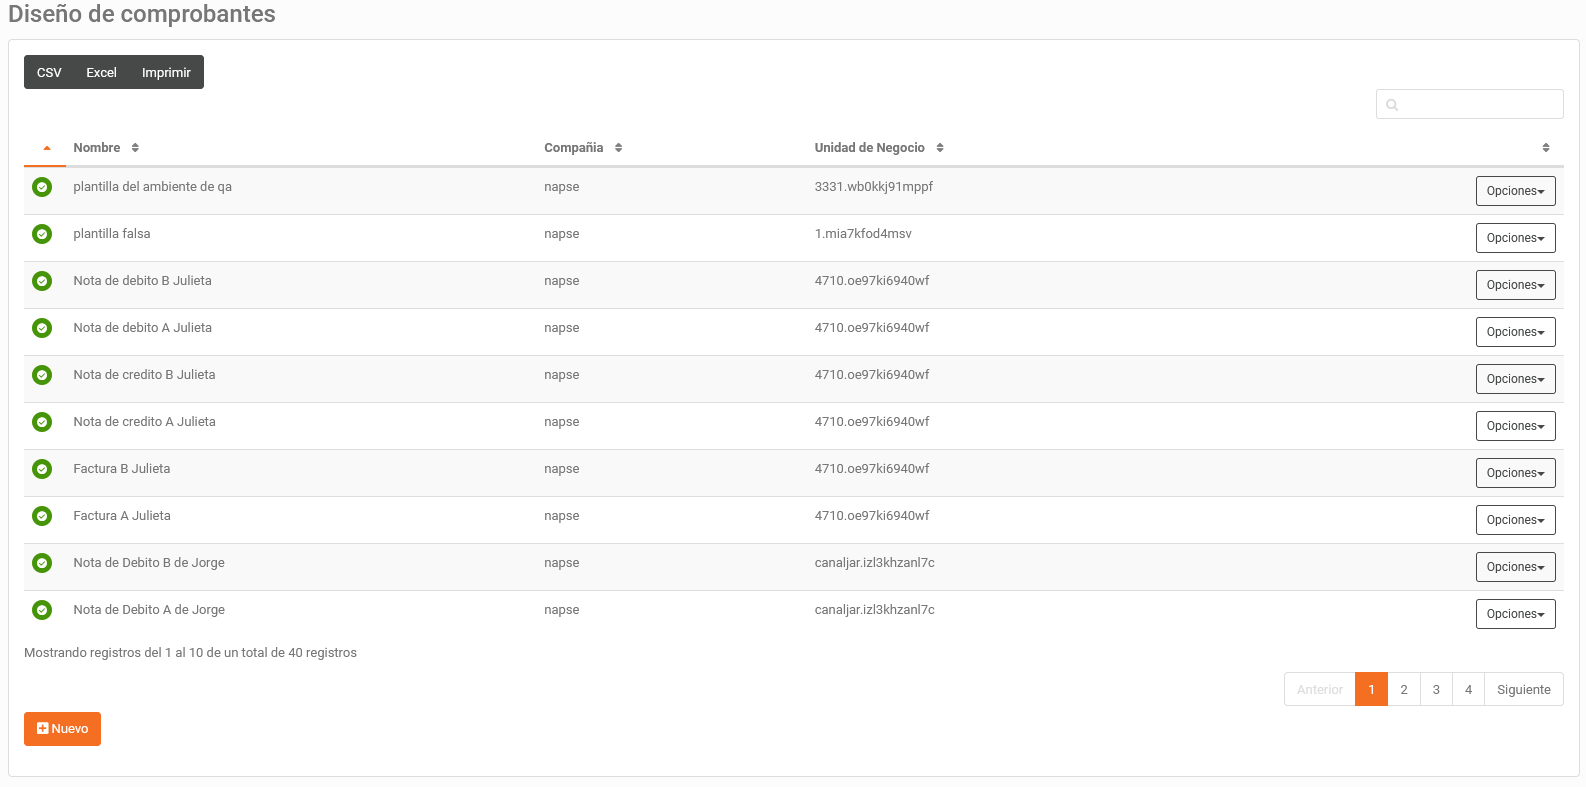Export table to Excel
1586x787 pixels.
[x=101, y=72]
